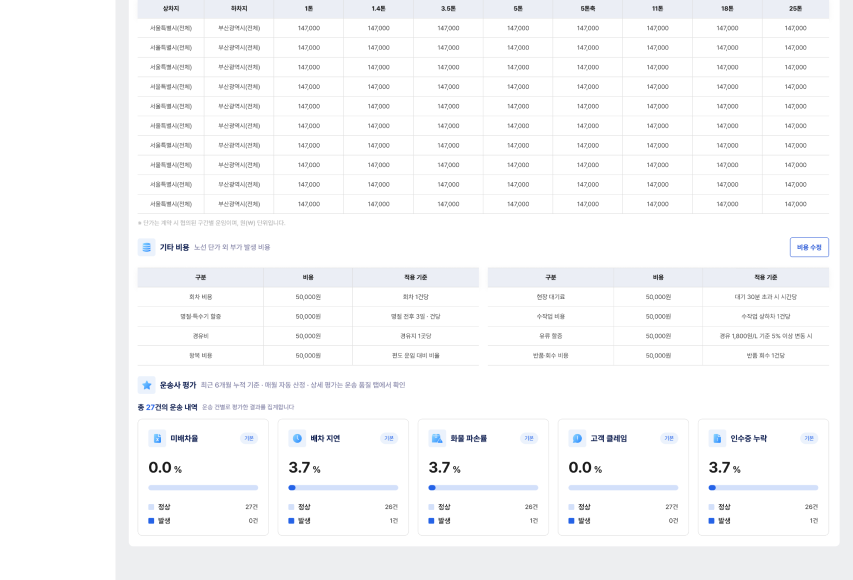Click the 상차지 column header
The width and height of the screenshot is (853, 580).
(171, 9)
